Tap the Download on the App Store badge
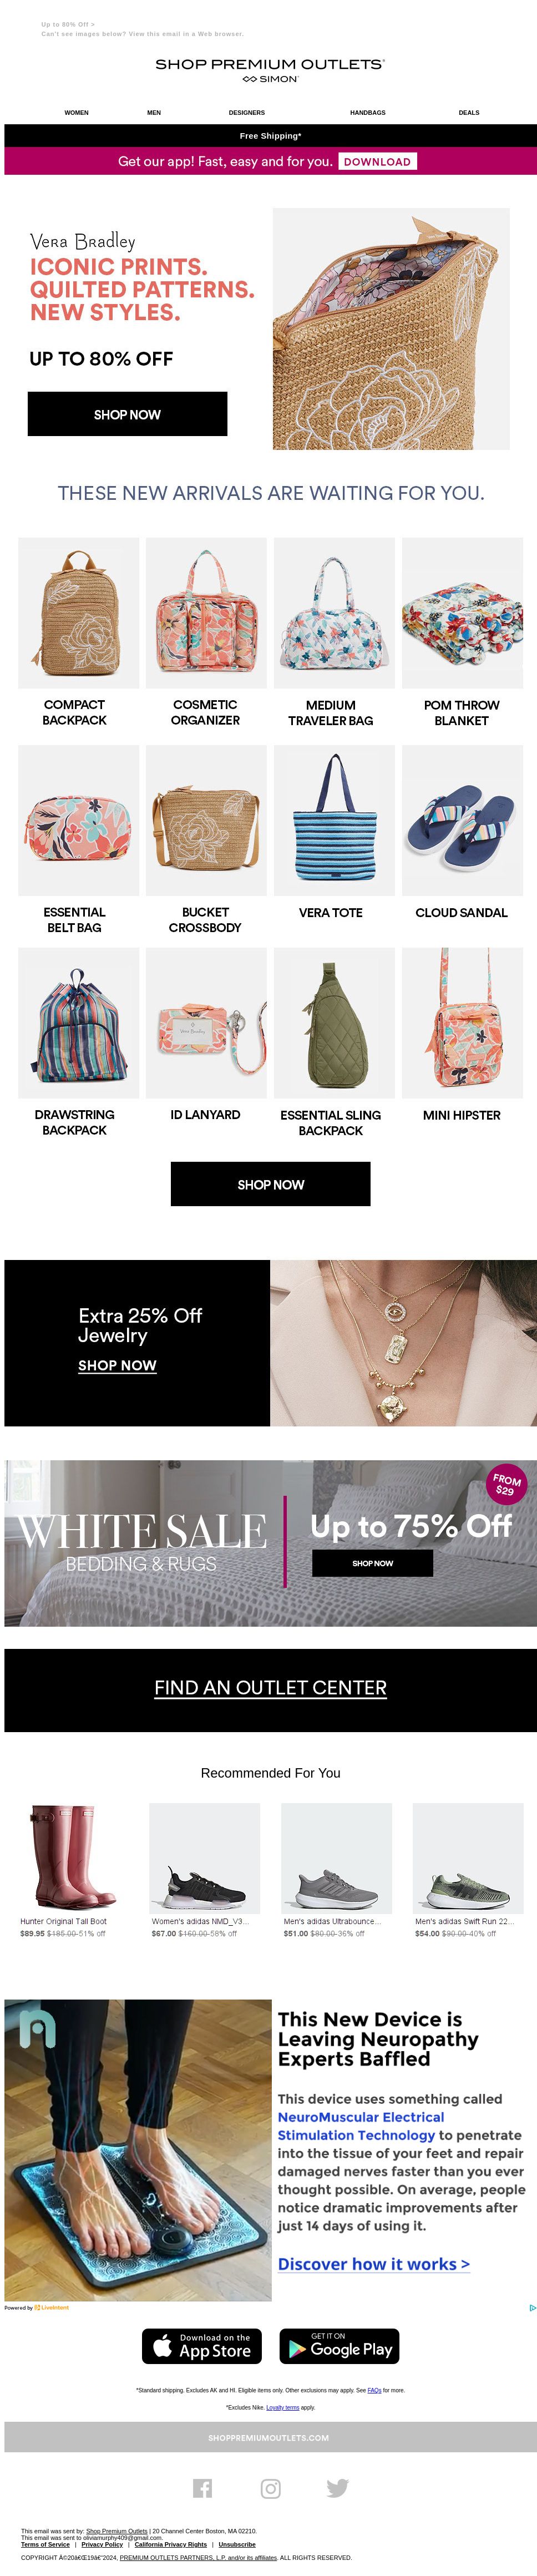Image resolution: width=537 pixels, height=2576 pixels. click(x=202, y=2346)
